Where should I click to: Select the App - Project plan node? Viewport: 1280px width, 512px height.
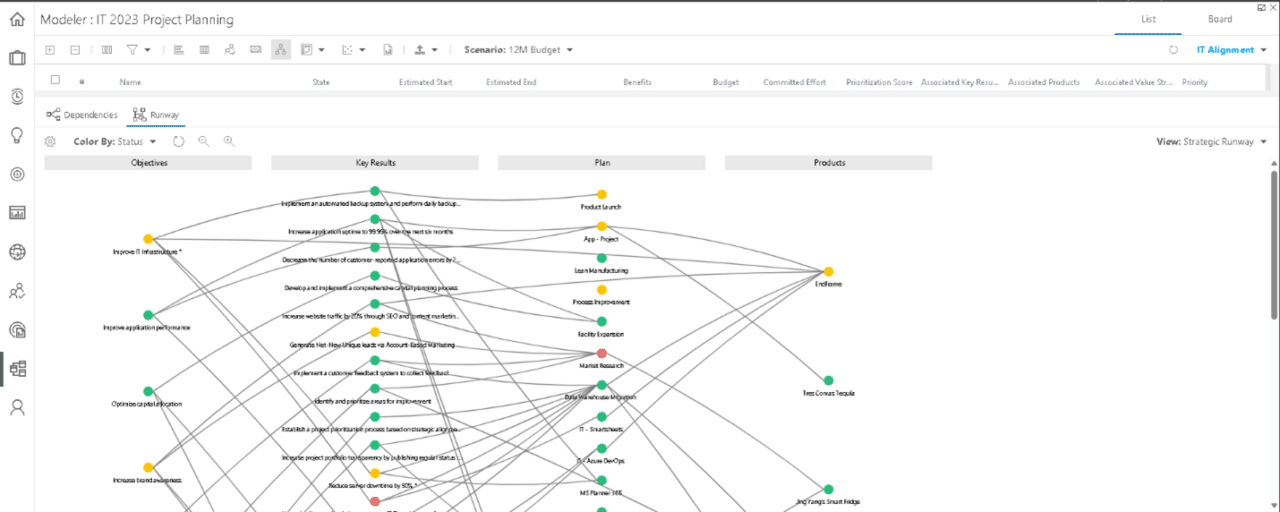click(x=602, y=227)
